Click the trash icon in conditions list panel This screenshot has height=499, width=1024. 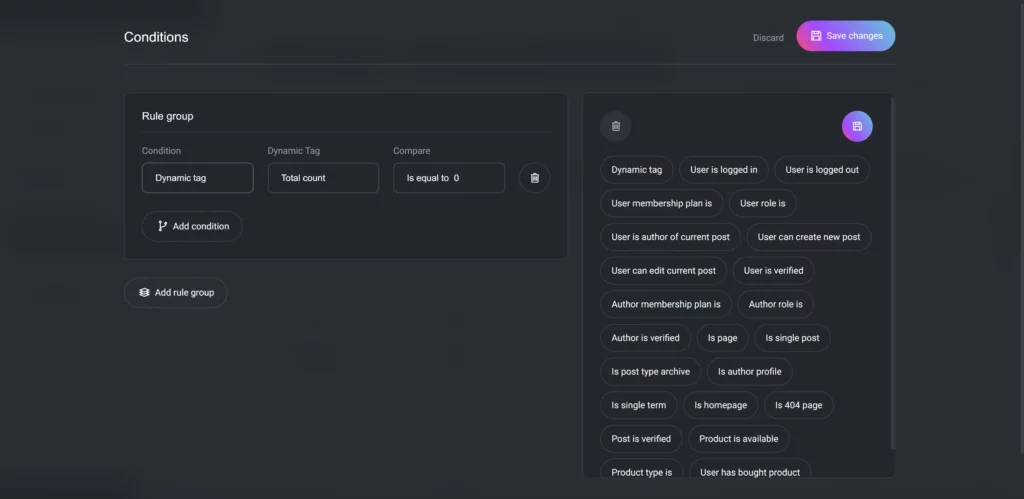click(x=615, y=126)
